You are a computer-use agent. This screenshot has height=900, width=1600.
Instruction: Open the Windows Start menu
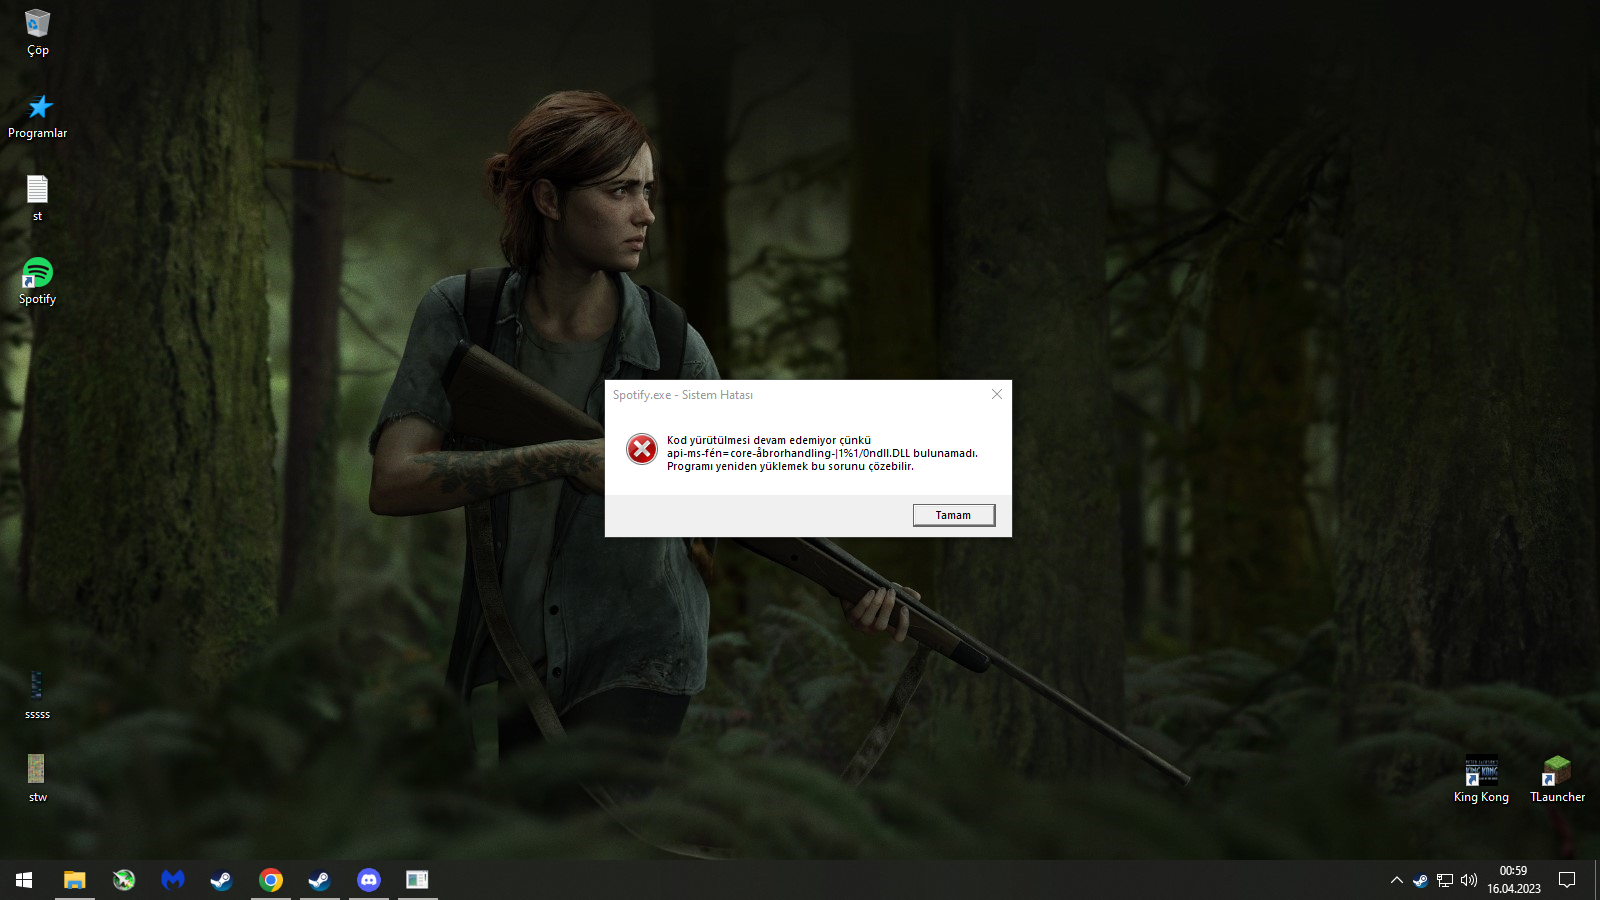24,880
